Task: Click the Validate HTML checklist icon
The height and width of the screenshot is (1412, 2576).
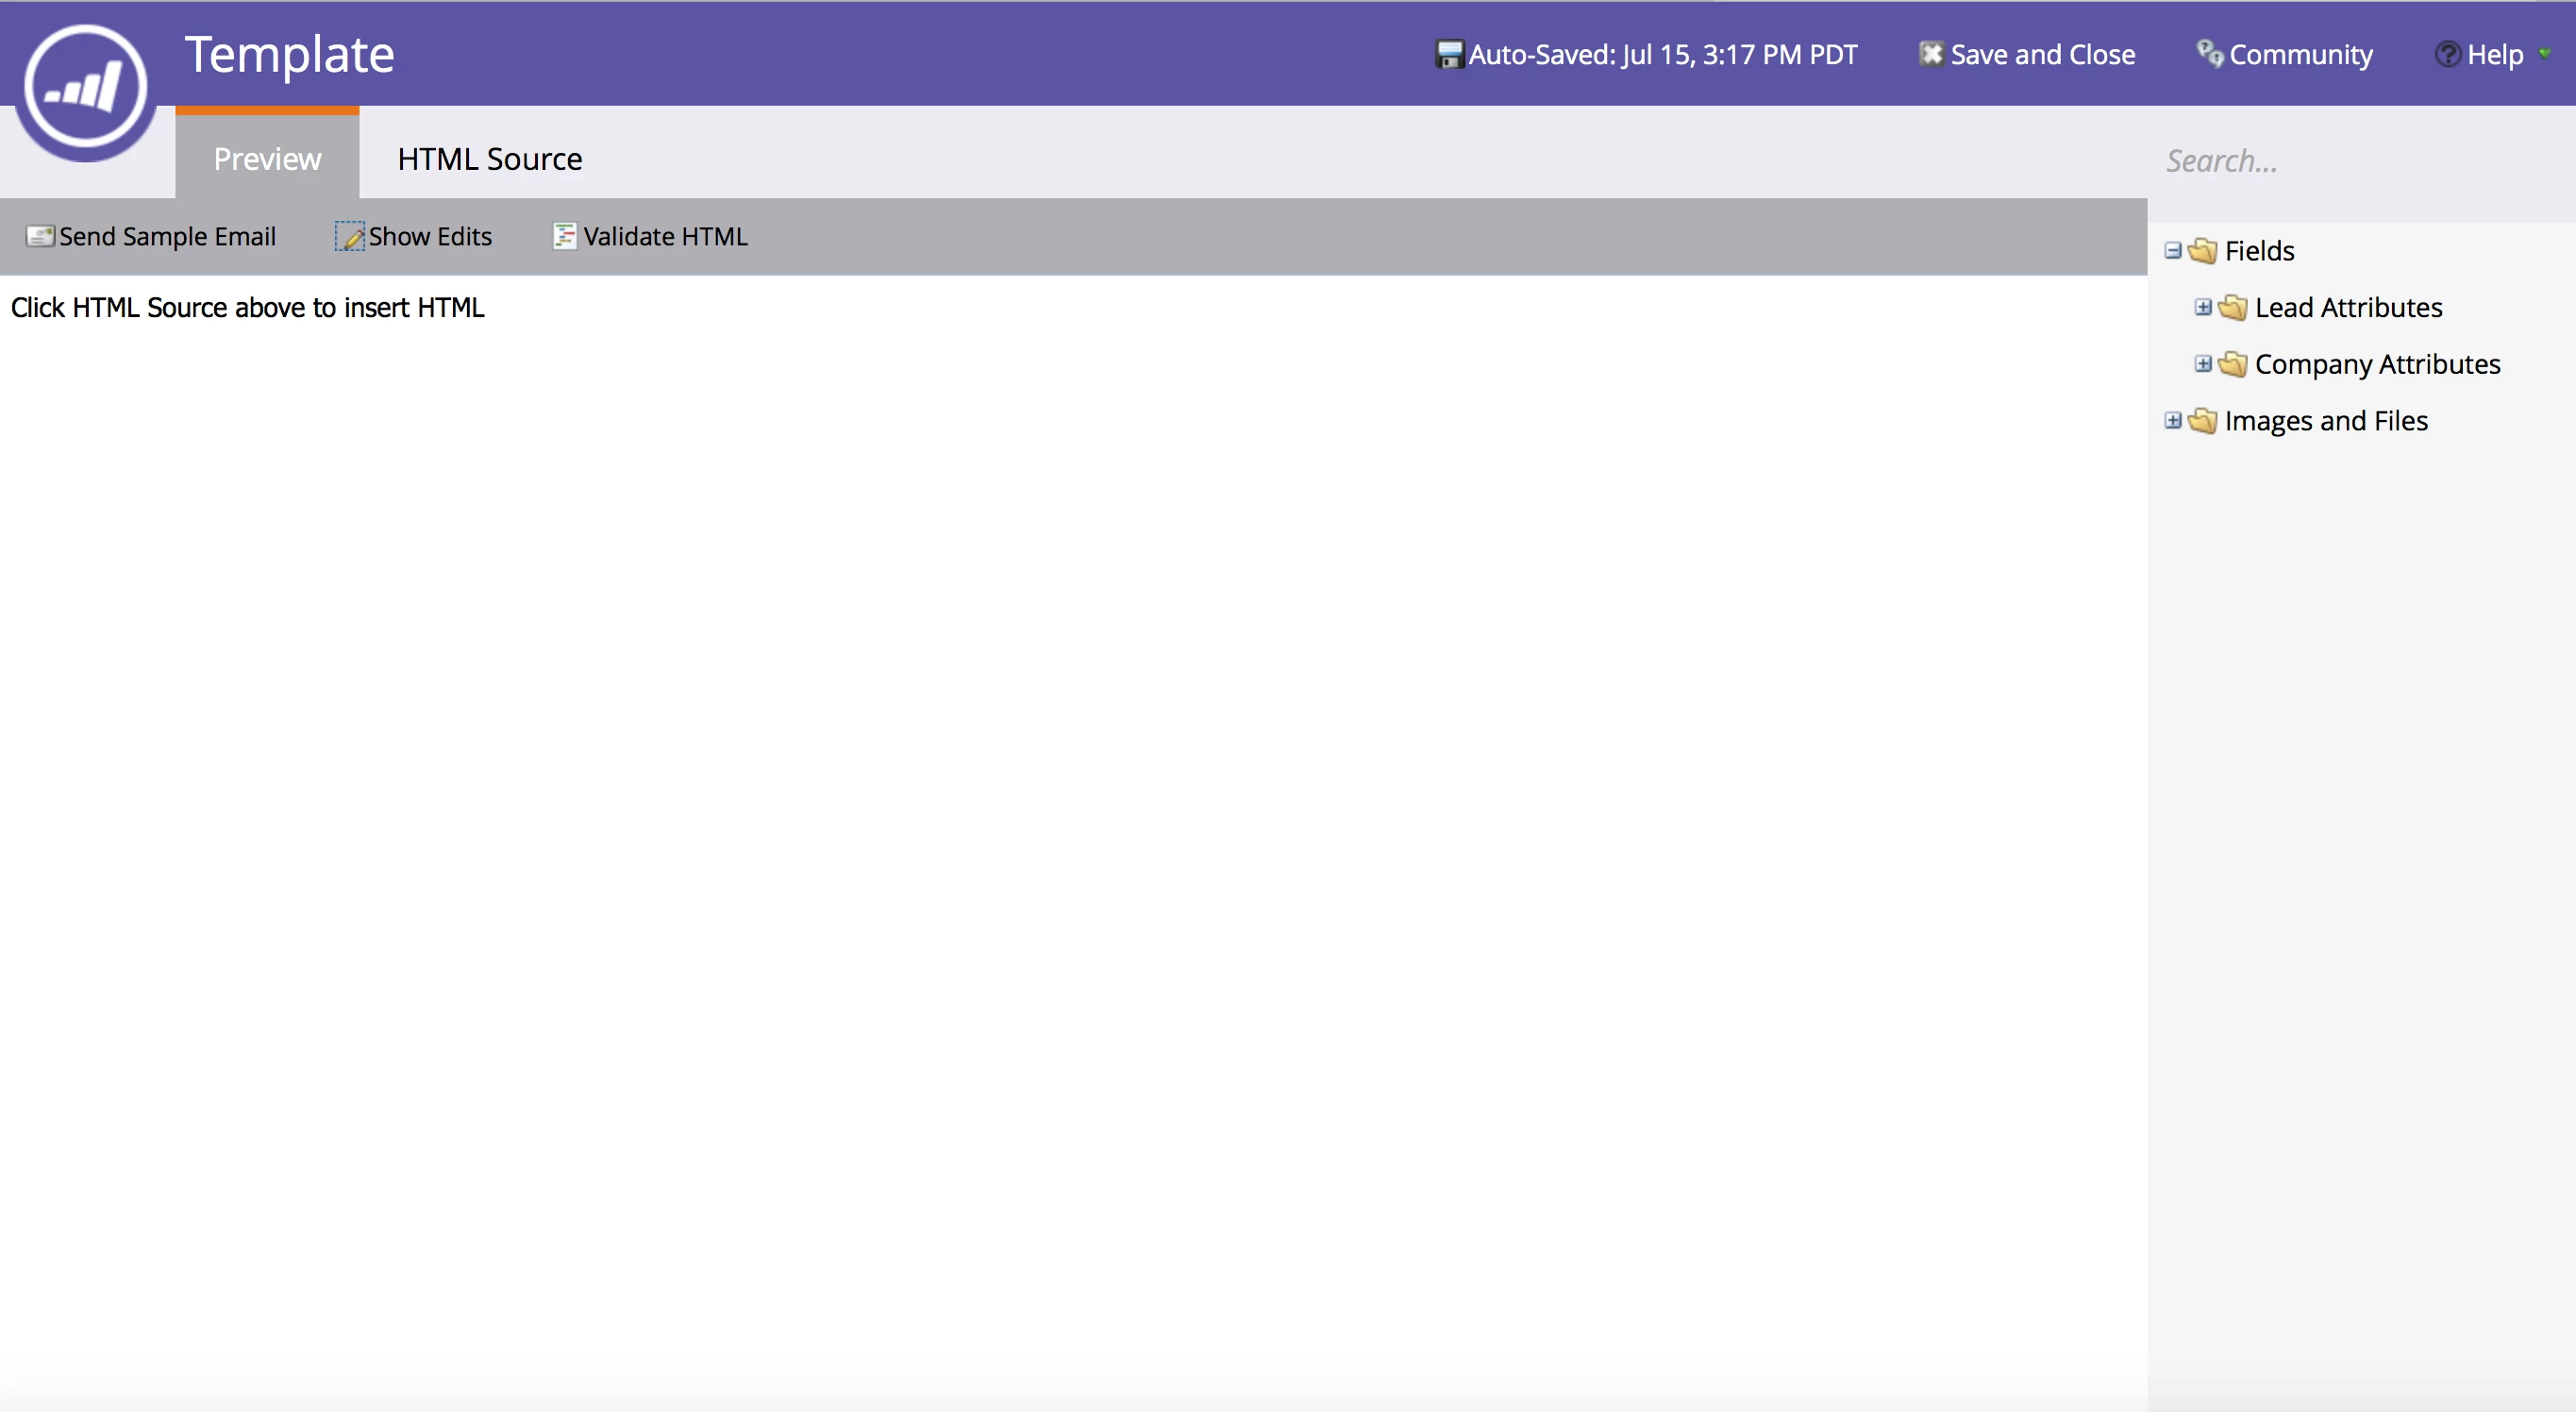Action: click(x=564, y=236)
